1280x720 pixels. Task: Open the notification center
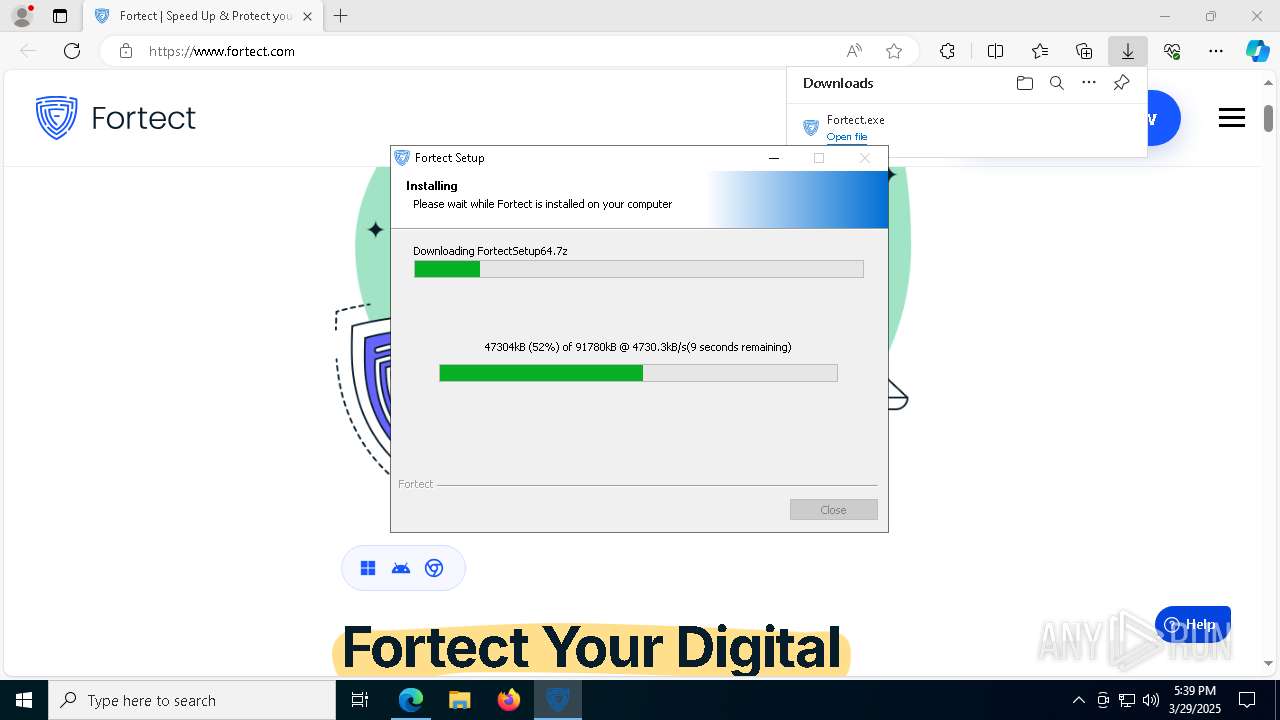point(1247,700)
